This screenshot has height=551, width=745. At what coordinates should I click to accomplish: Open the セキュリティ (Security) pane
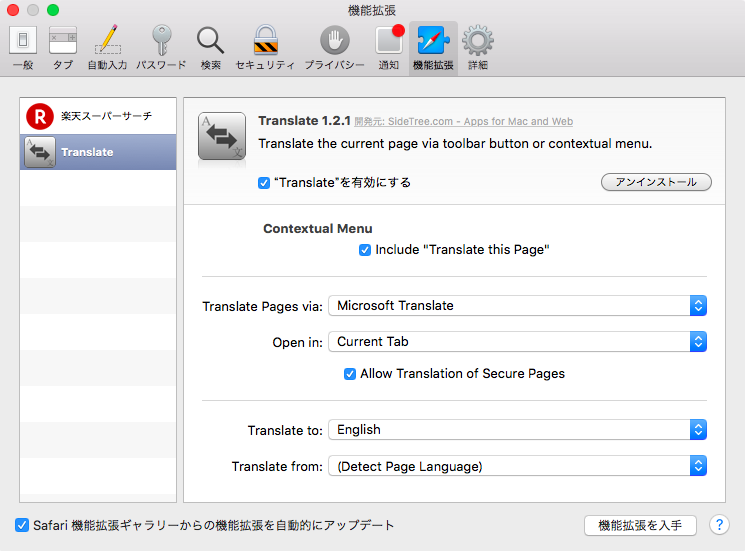[265, 48]
